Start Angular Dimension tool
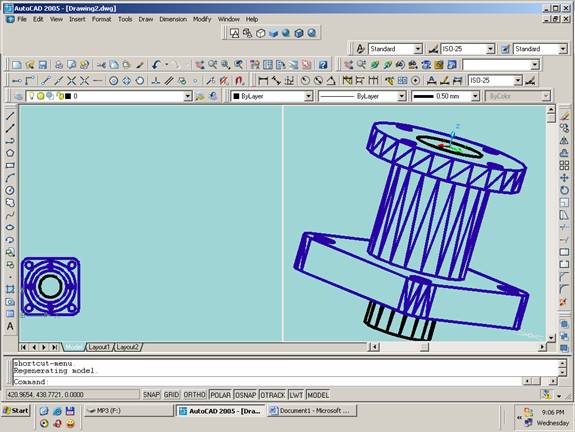575x432 pixels. point(331,81)
